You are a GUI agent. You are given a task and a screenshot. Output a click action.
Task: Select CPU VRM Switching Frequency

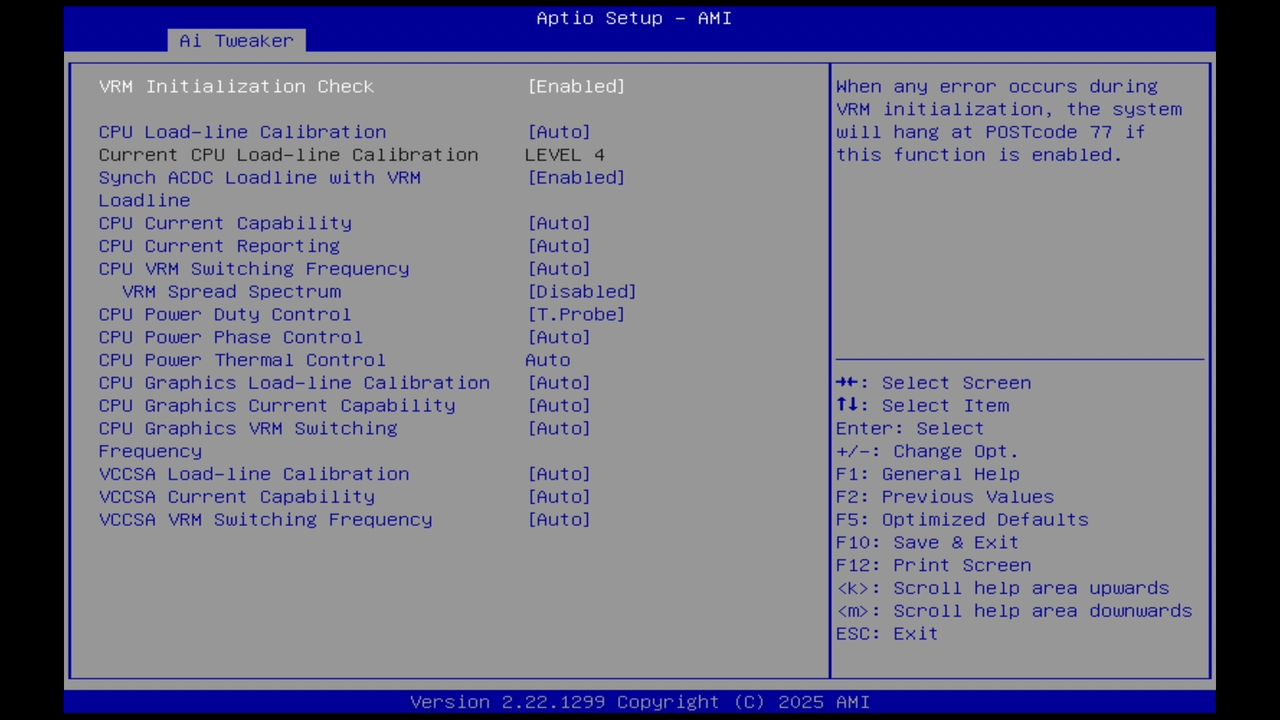253,268
